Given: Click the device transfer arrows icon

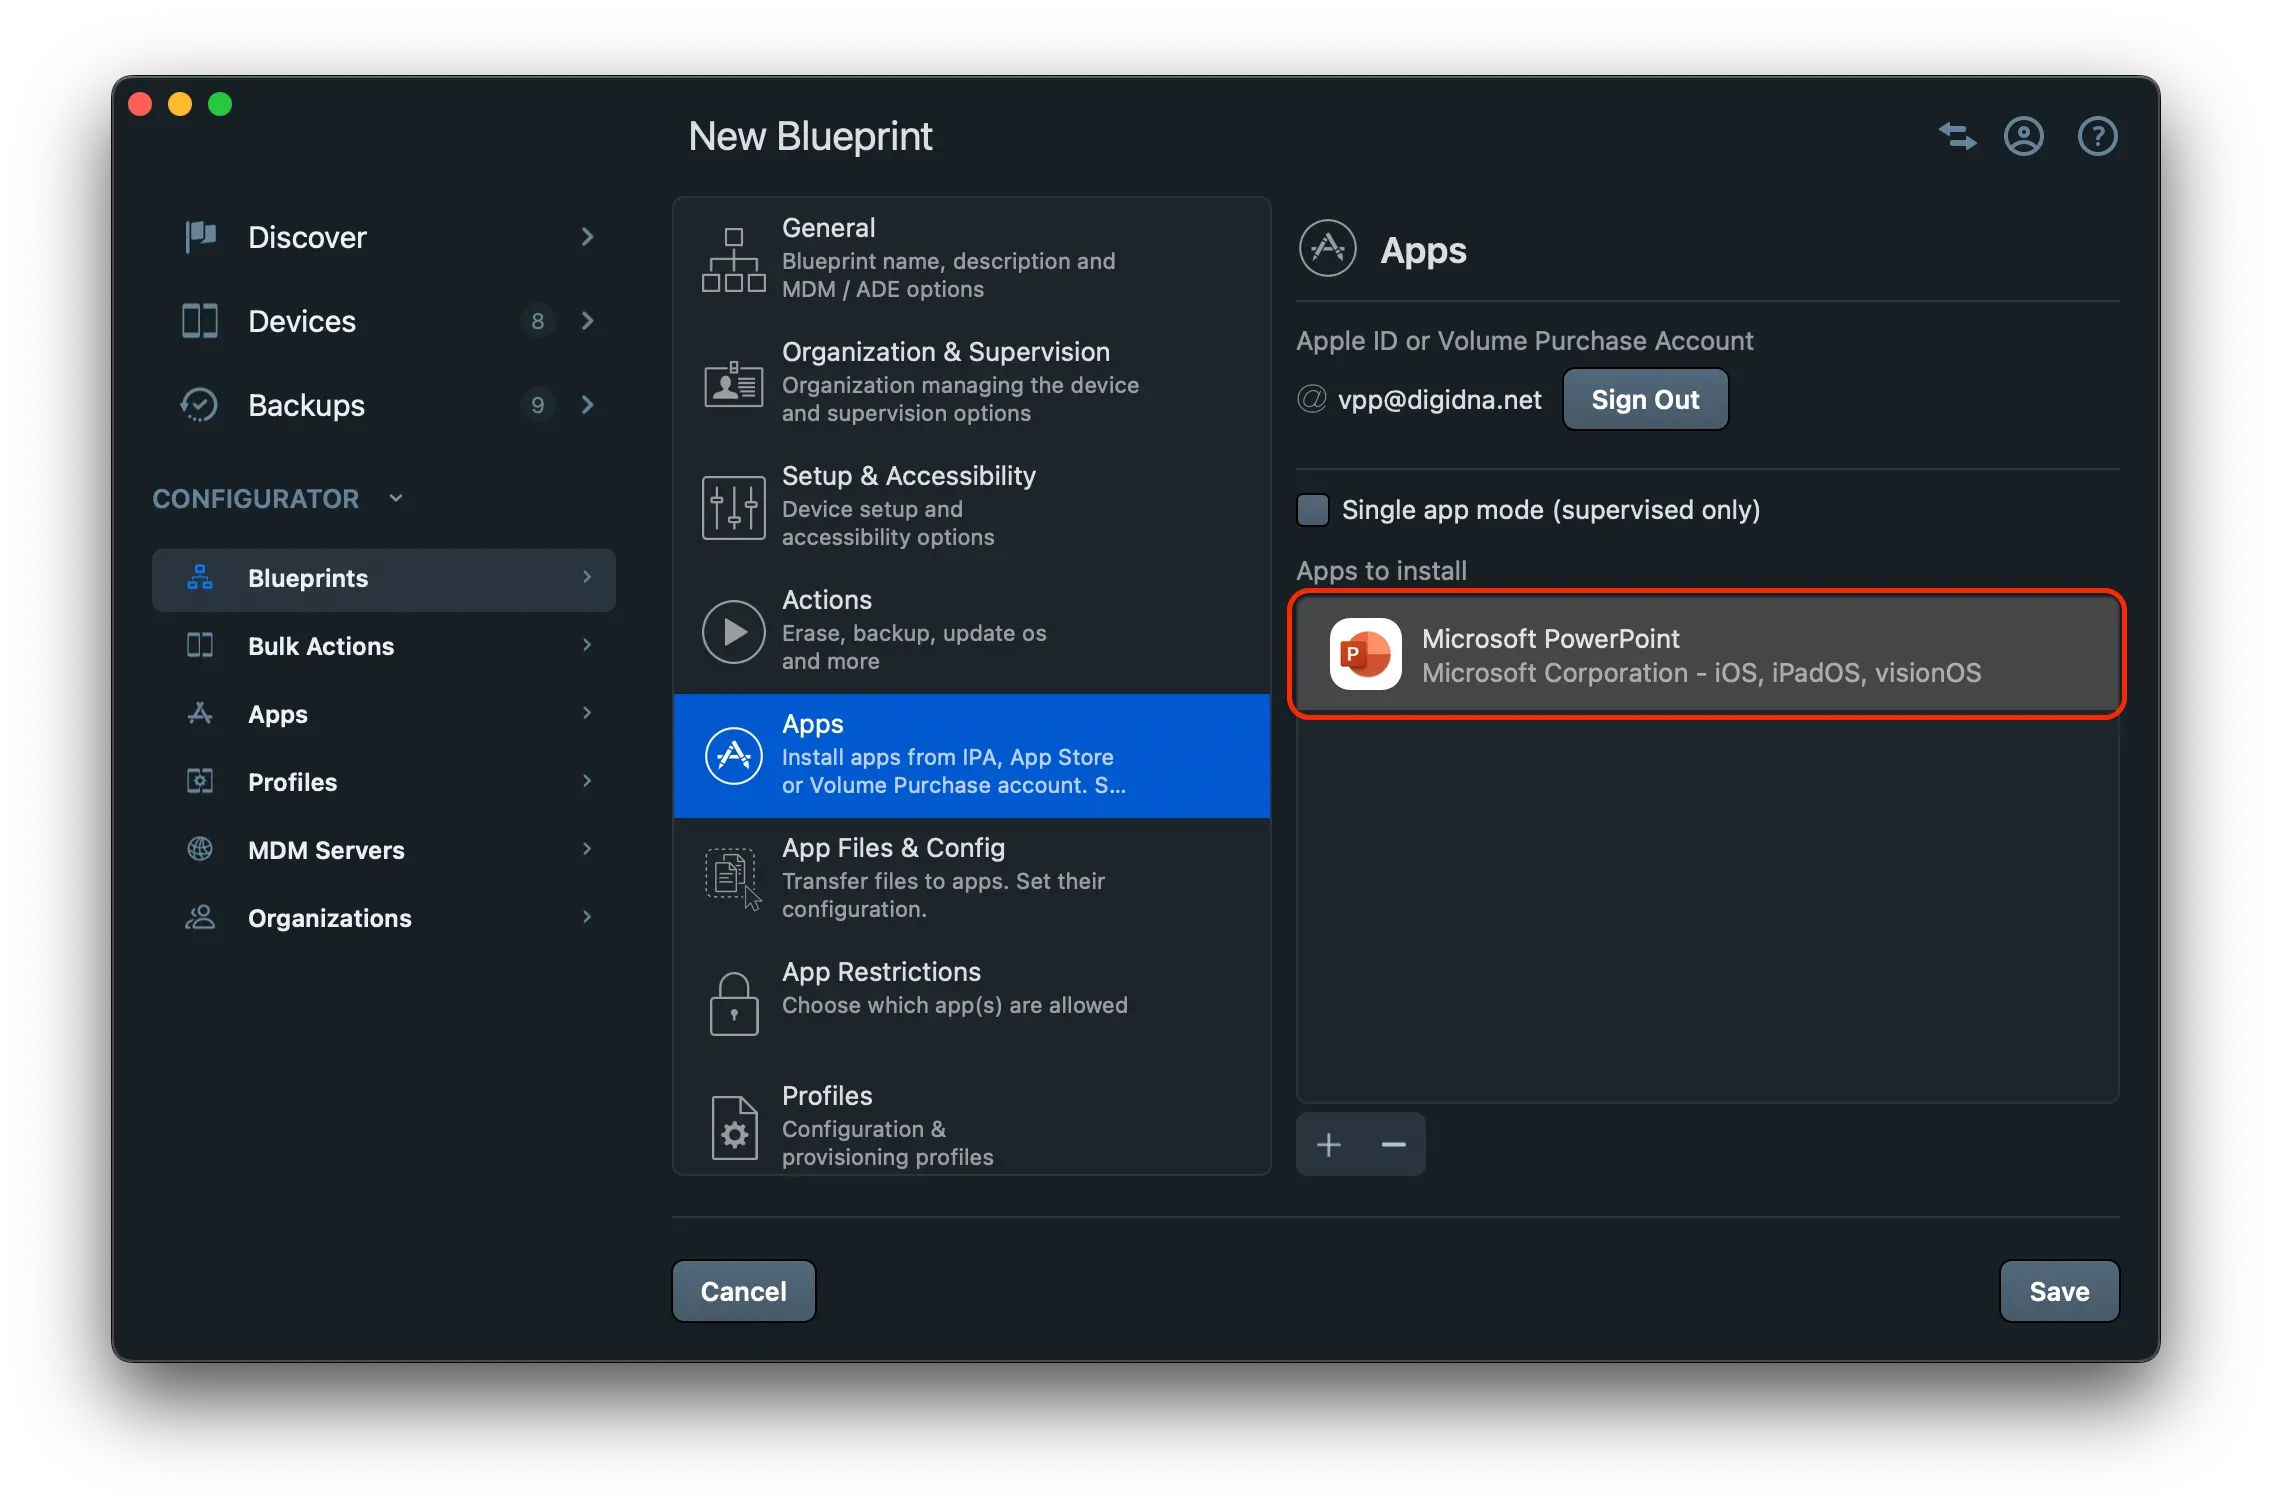Looking at the screenshot, I should pyautogui.click(x=1955, y=136).
